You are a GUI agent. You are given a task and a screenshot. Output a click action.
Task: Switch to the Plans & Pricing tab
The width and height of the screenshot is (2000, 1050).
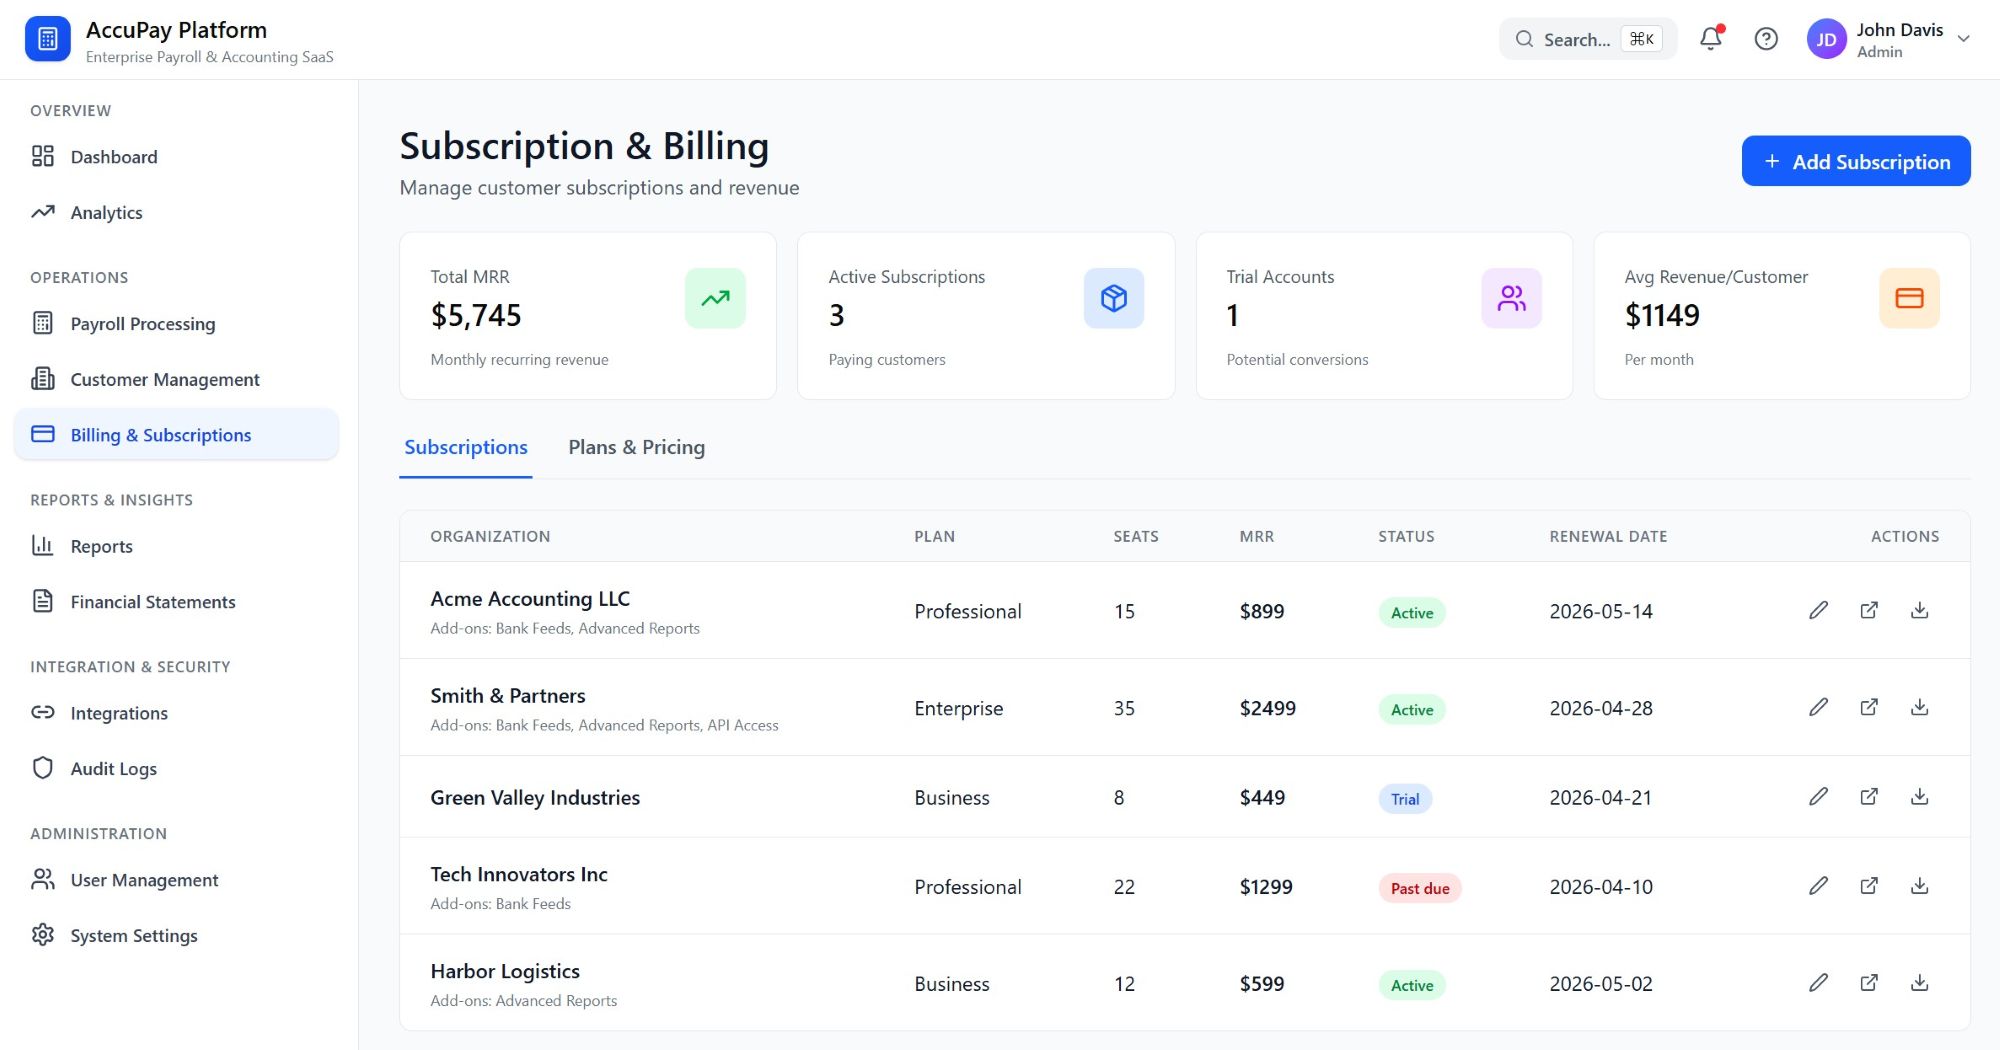(x=636, y=447)
